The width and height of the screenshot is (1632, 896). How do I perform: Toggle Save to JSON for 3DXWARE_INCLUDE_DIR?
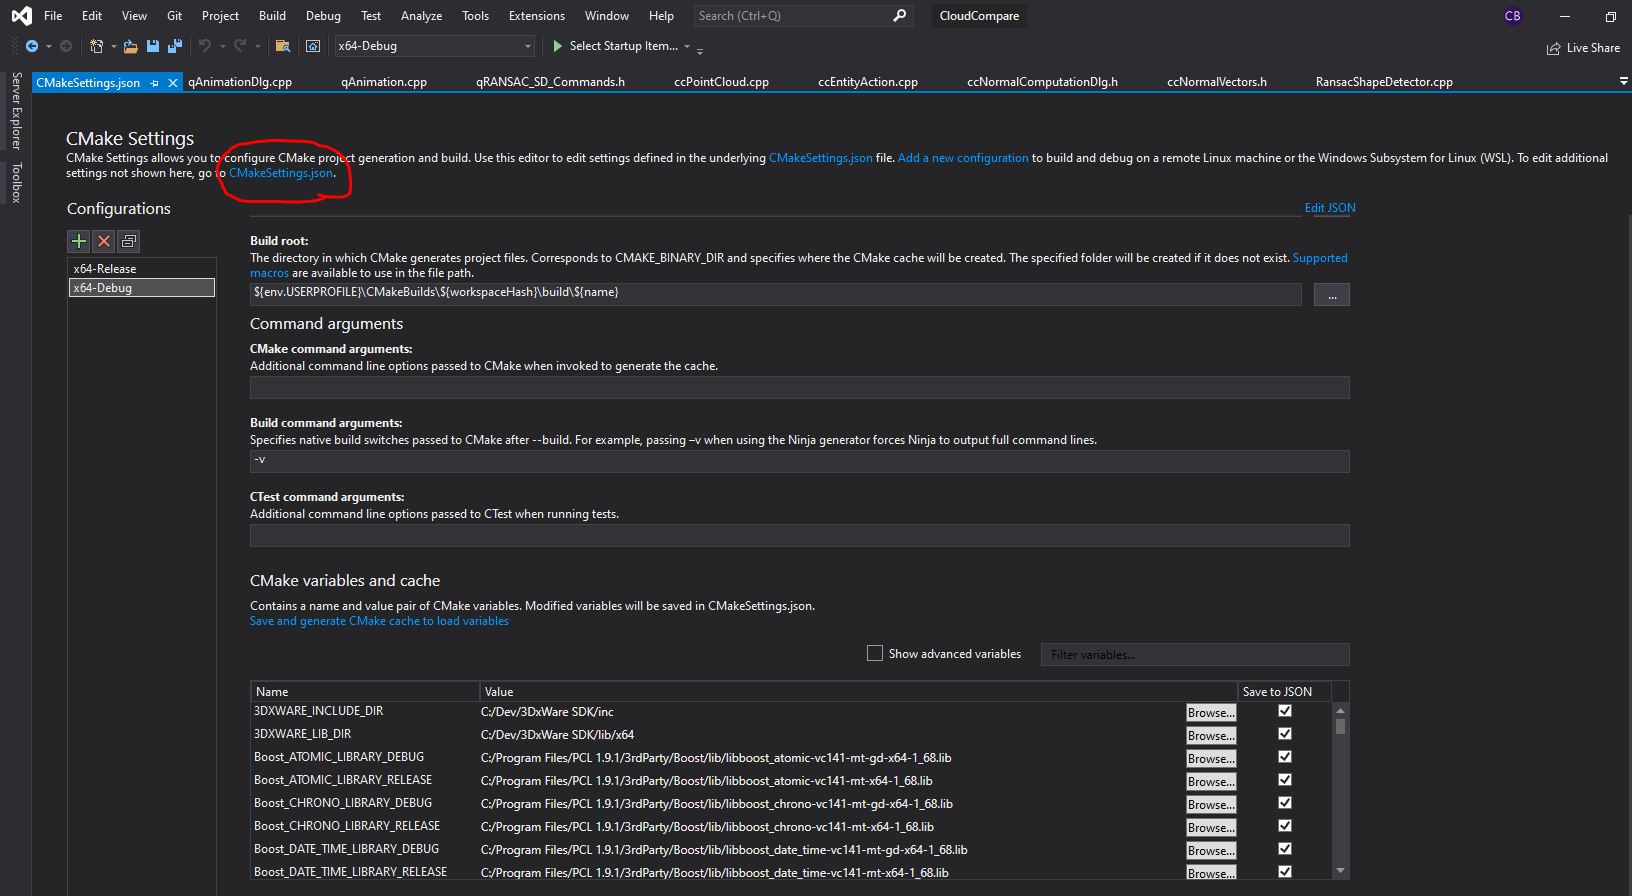click(1285, 711)
